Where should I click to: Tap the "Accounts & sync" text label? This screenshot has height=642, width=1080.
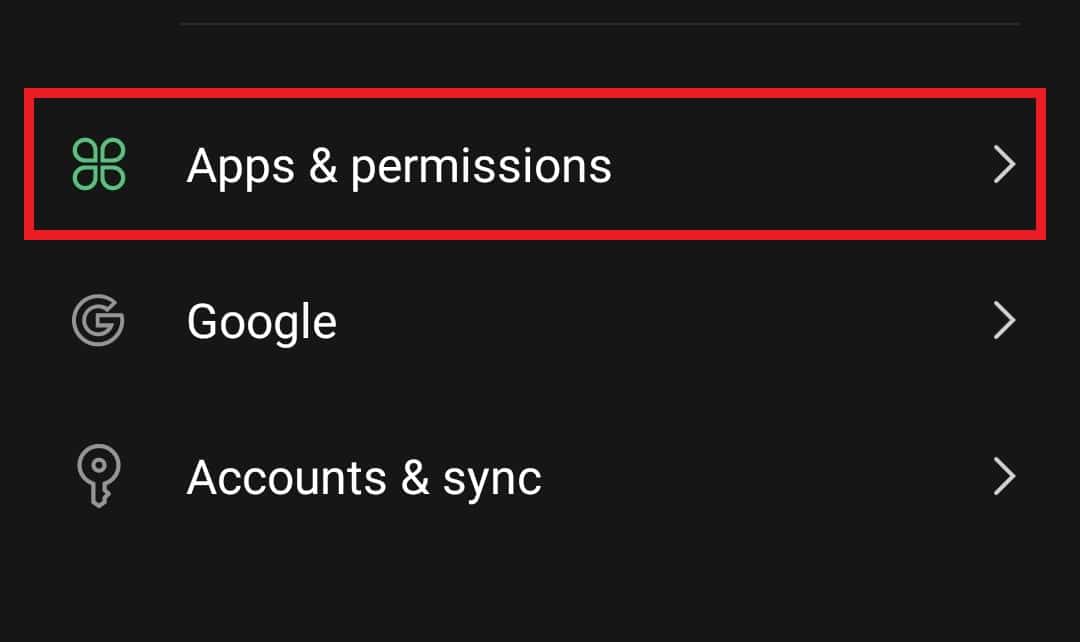tap(364, 477)
